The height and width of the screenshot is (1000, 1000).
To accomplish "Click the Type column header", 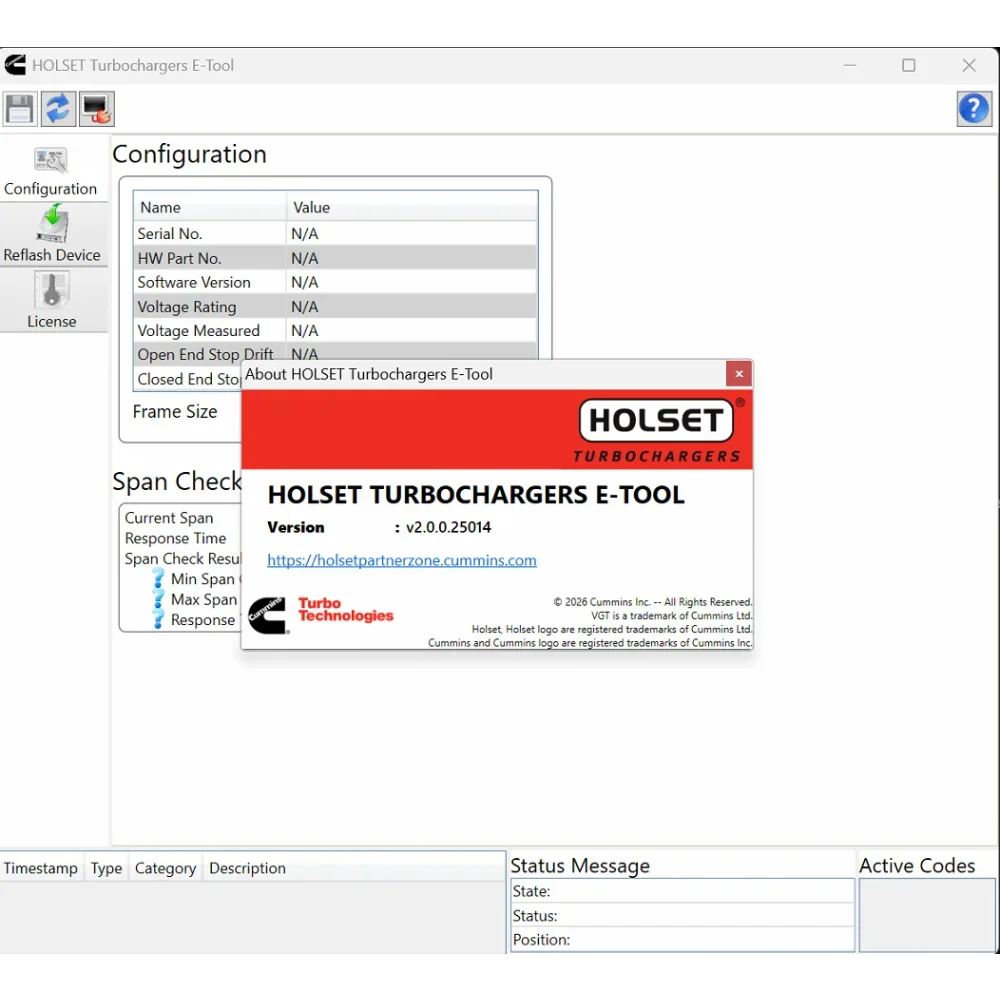I will [106, 868].
